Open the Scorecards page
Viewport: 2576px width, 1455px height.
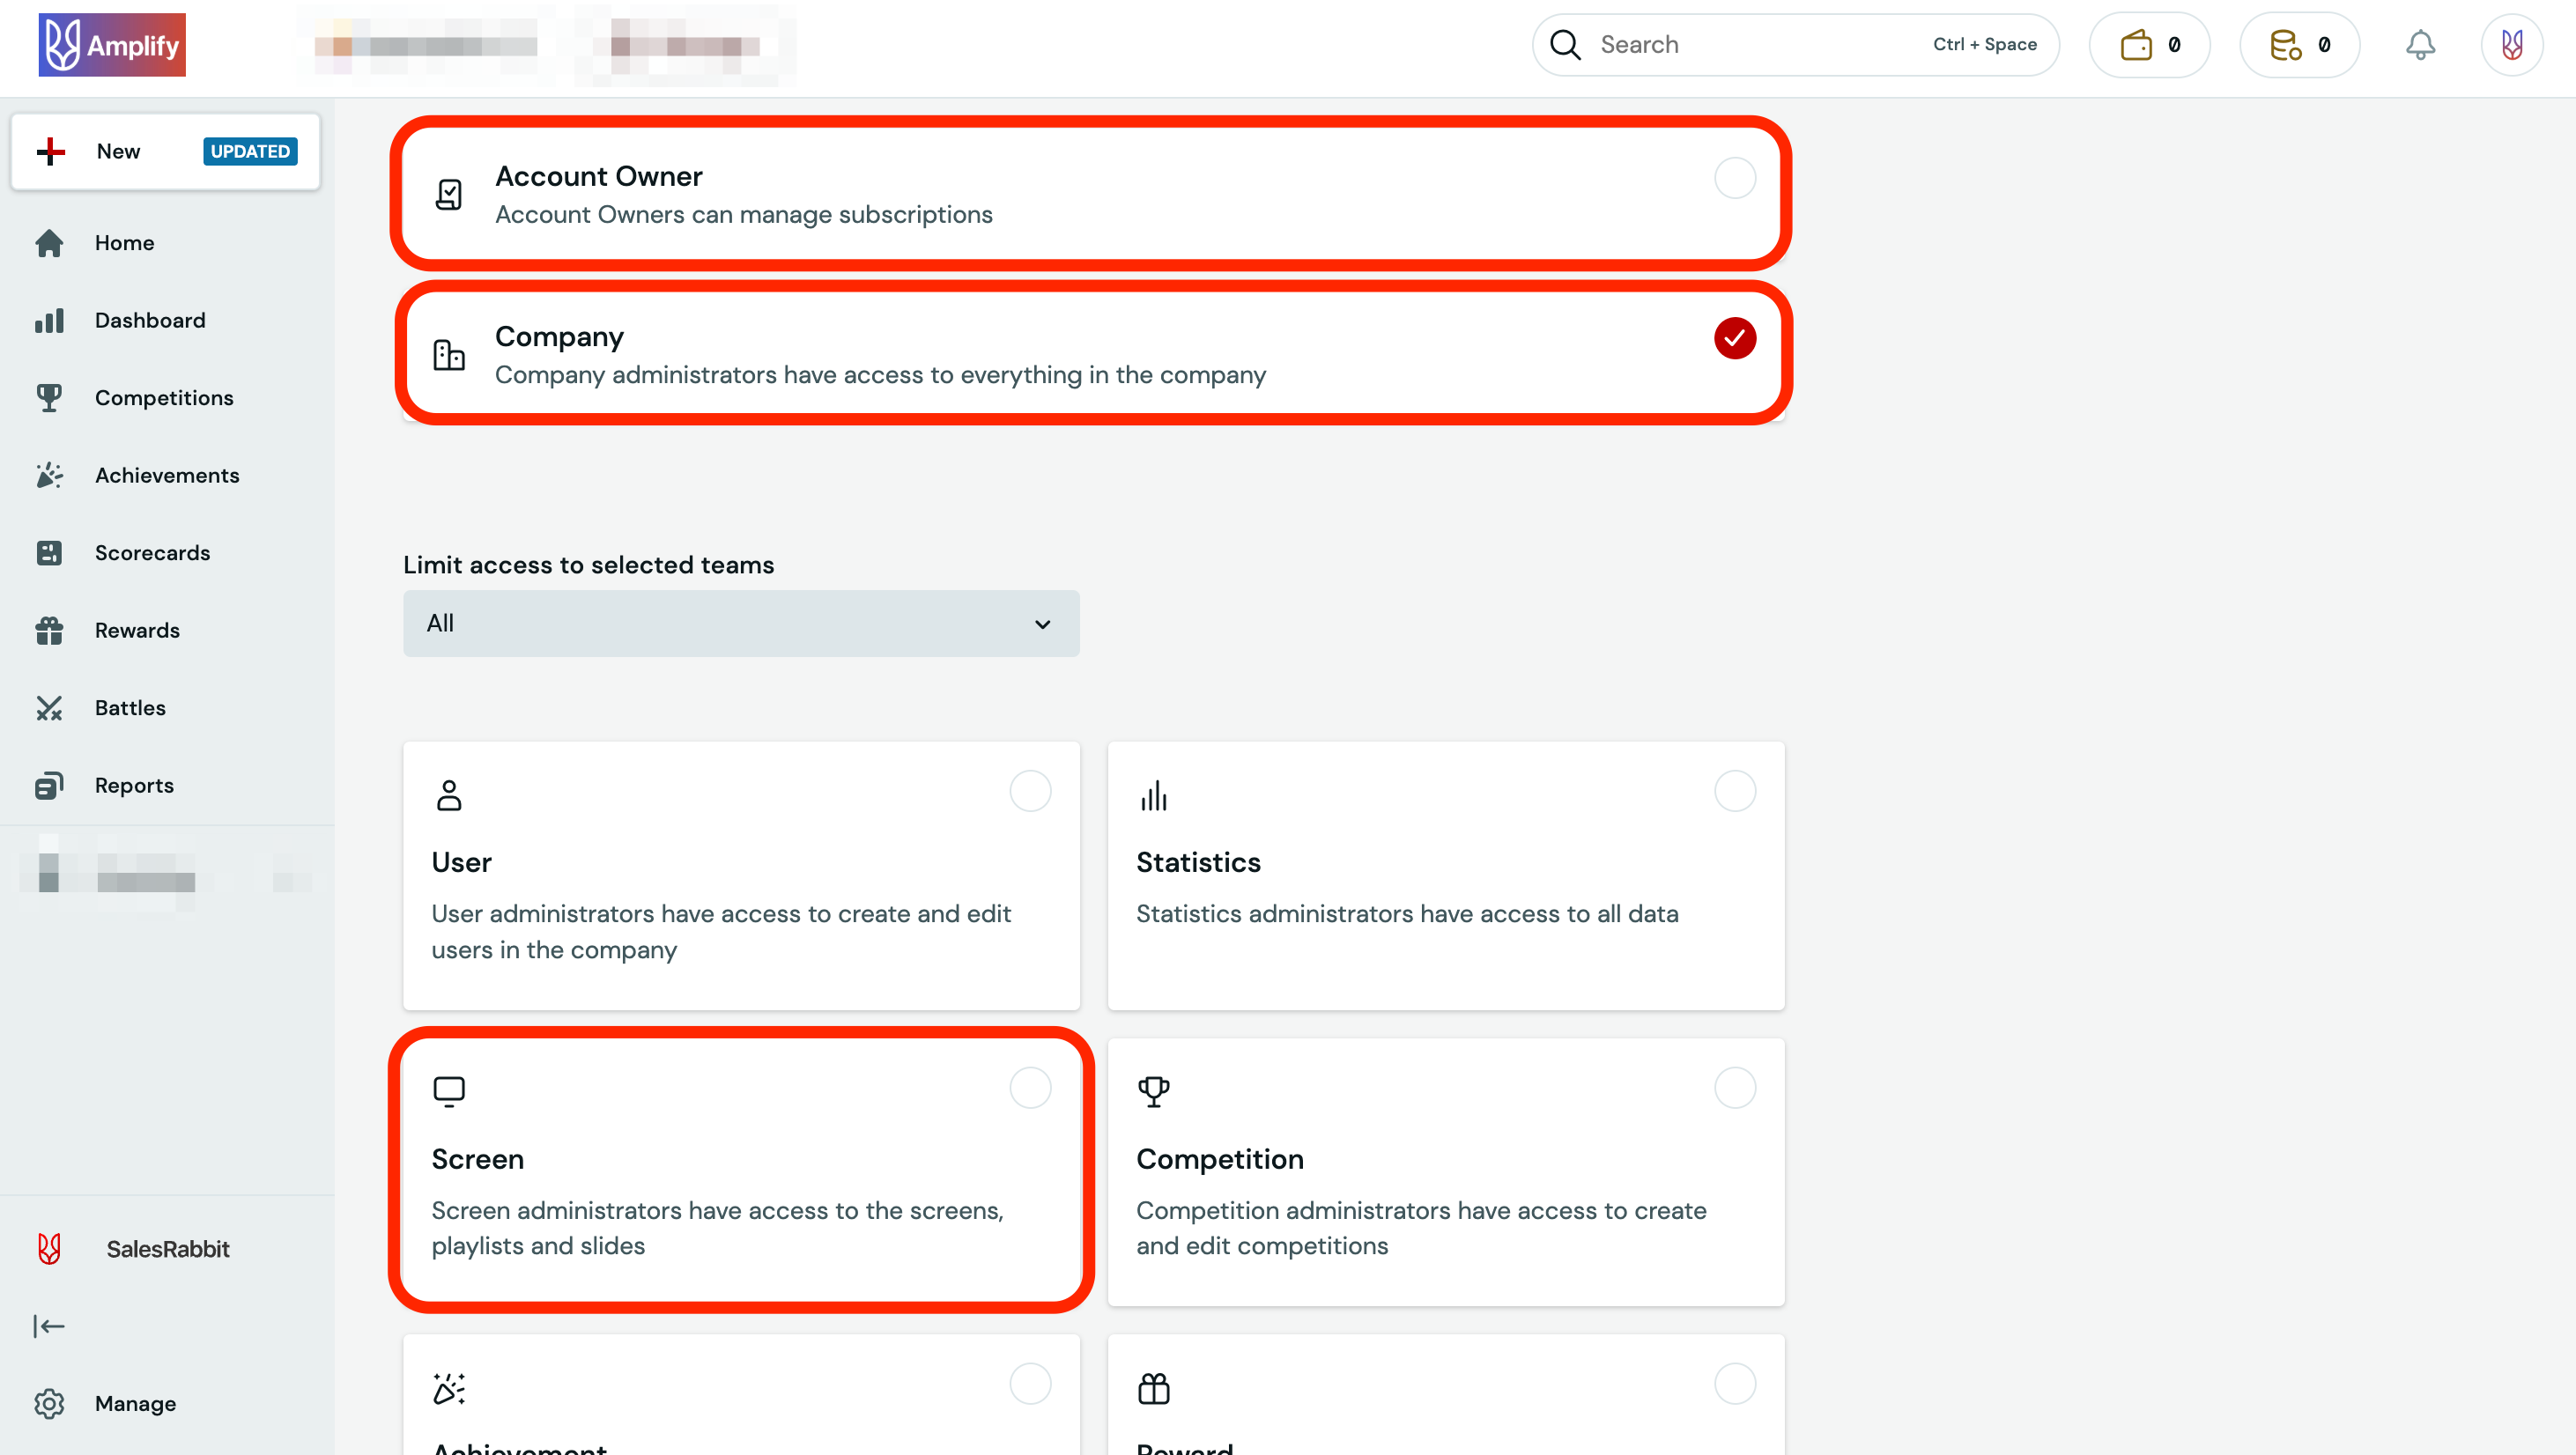pos(152,553)
